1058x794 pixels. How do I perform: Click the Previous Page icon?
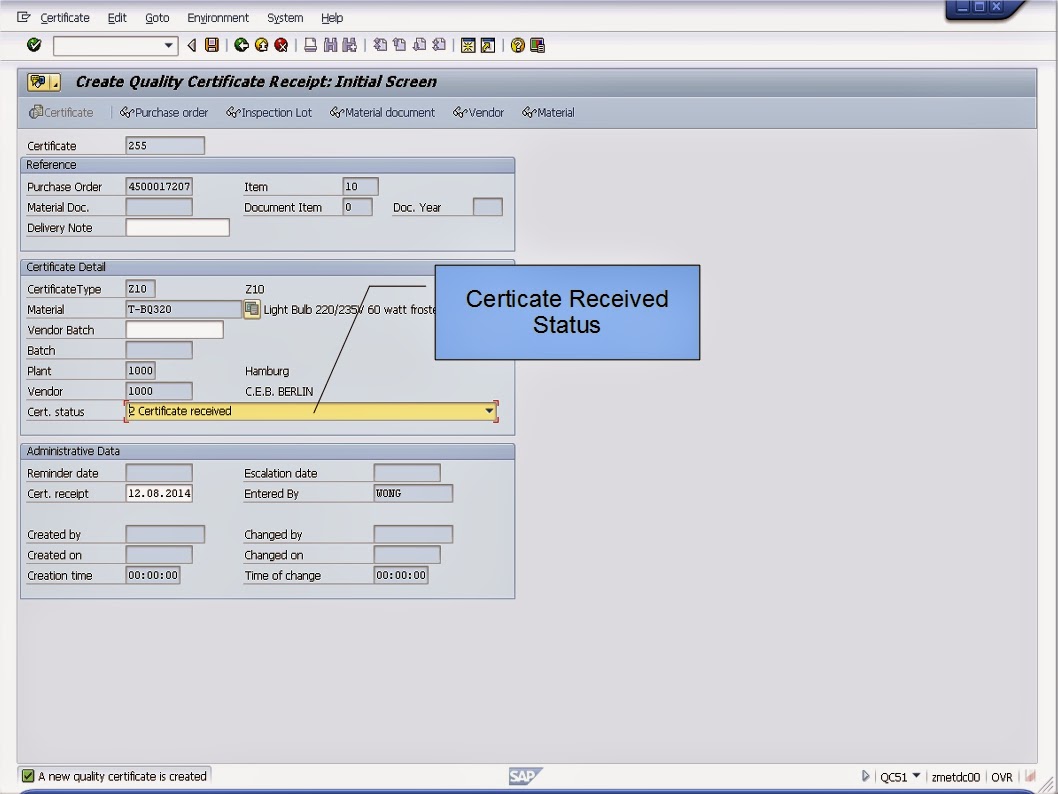(400, 45)
